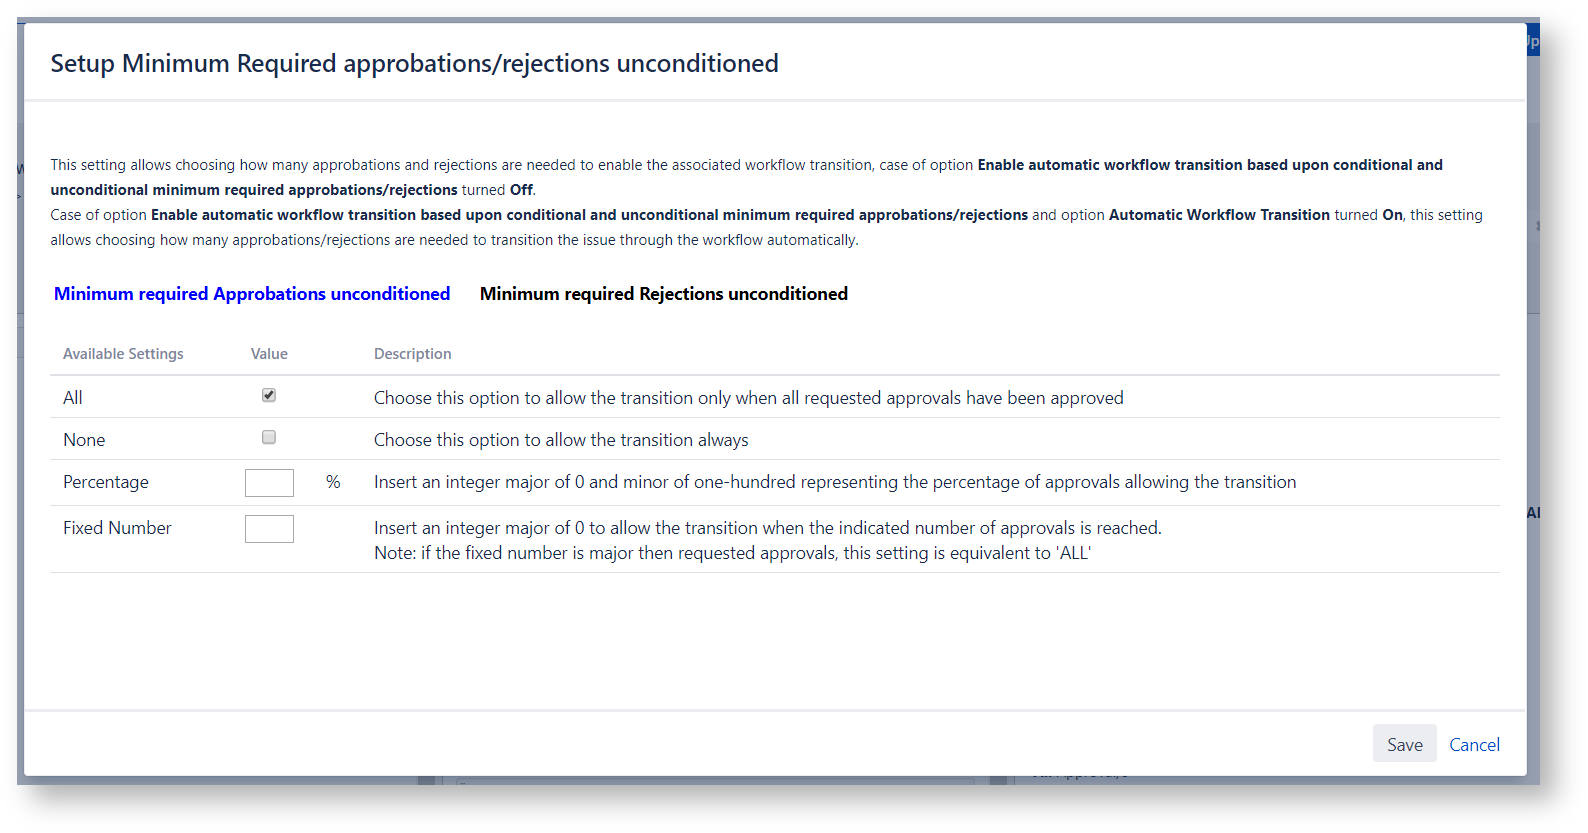
Task: Select the None row label
Action: point(84,440)
